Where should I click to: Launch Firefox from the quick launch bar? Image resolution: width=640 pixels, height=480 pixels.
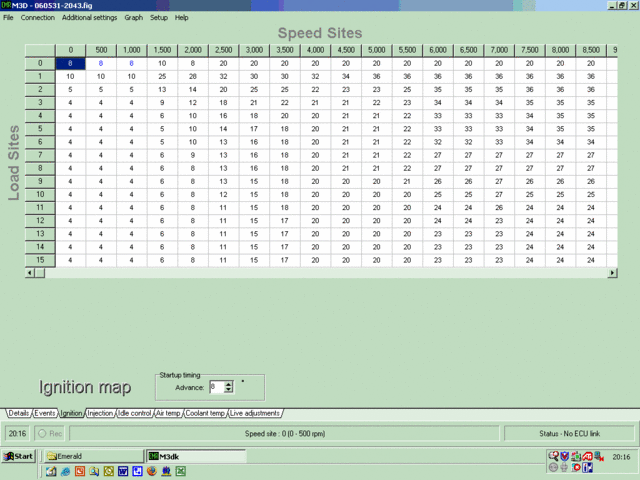[x=151, y=471]
